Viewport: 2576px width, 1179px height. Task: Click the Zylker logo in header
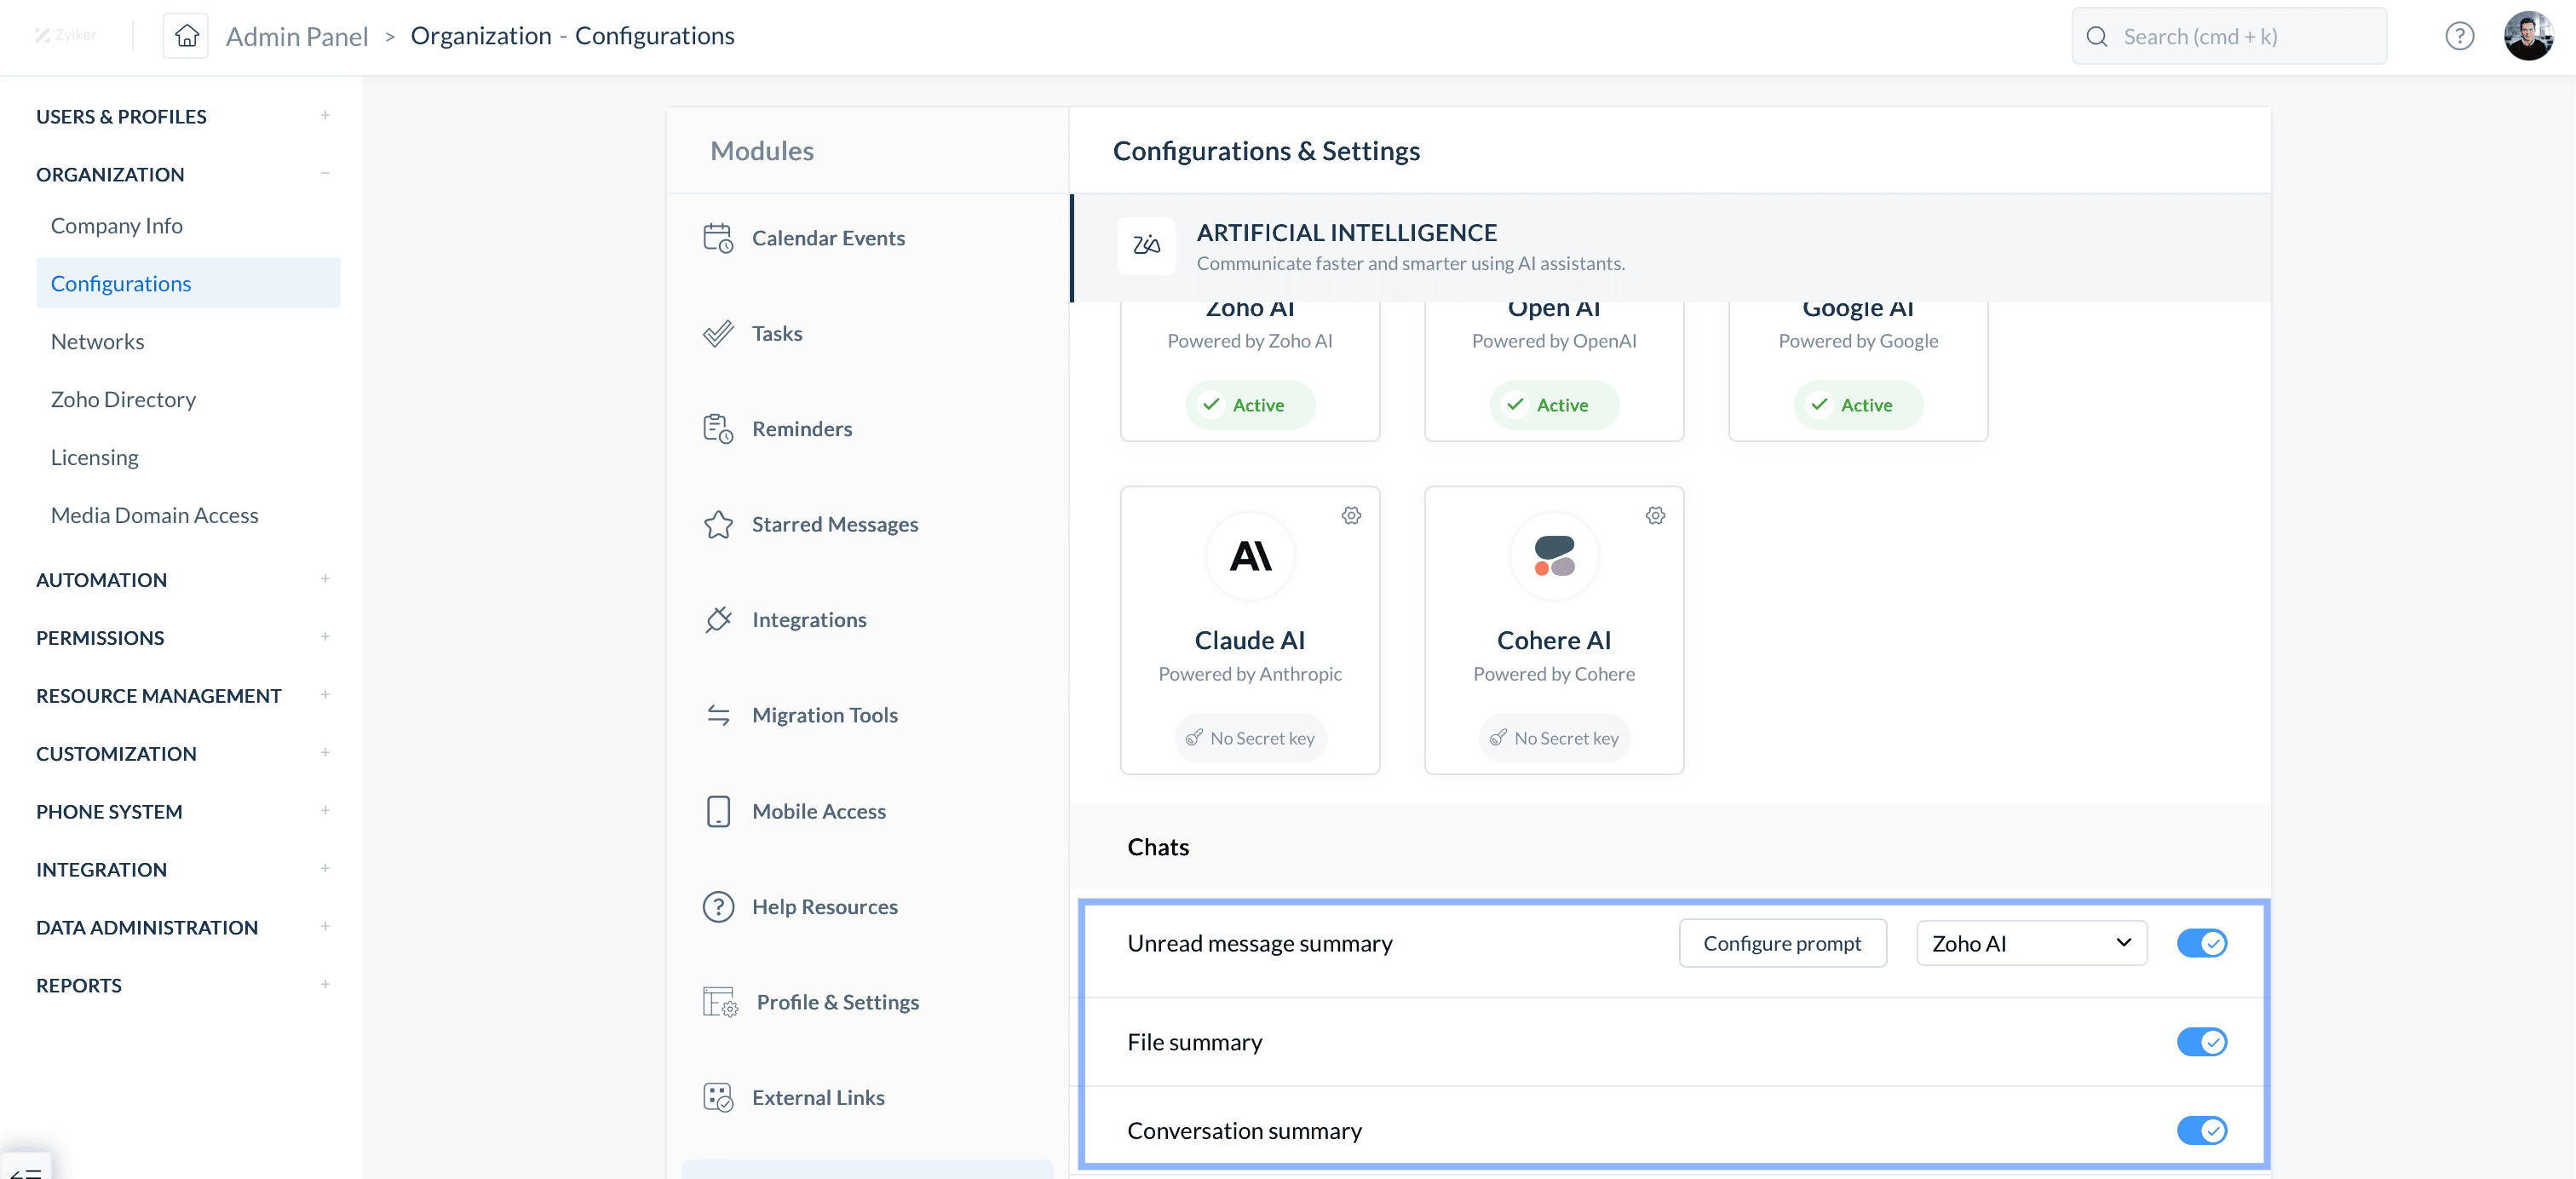click(x=65, y=35)
